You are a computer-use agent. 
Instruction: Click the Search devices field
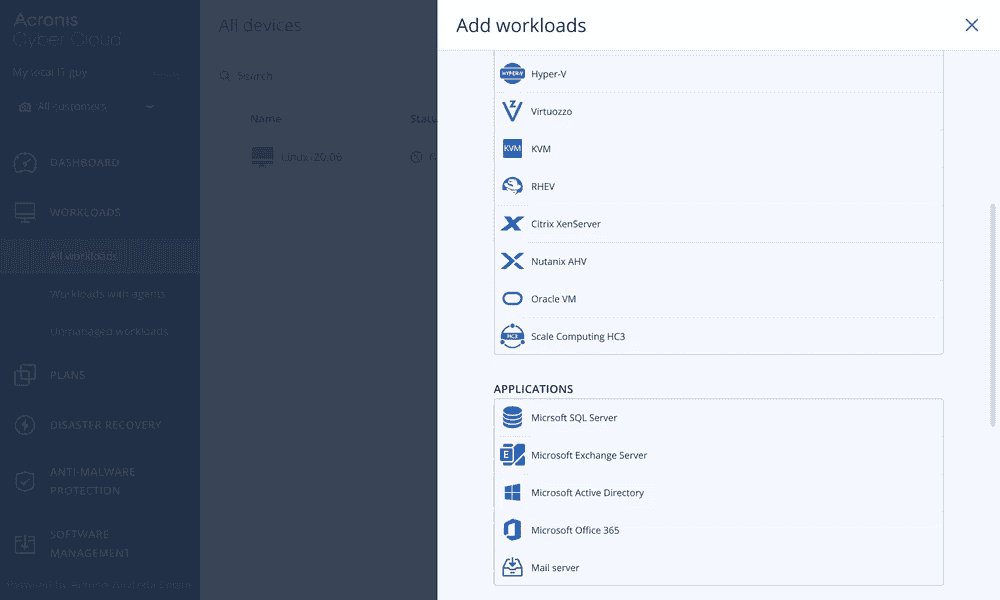tap(300, 76)
